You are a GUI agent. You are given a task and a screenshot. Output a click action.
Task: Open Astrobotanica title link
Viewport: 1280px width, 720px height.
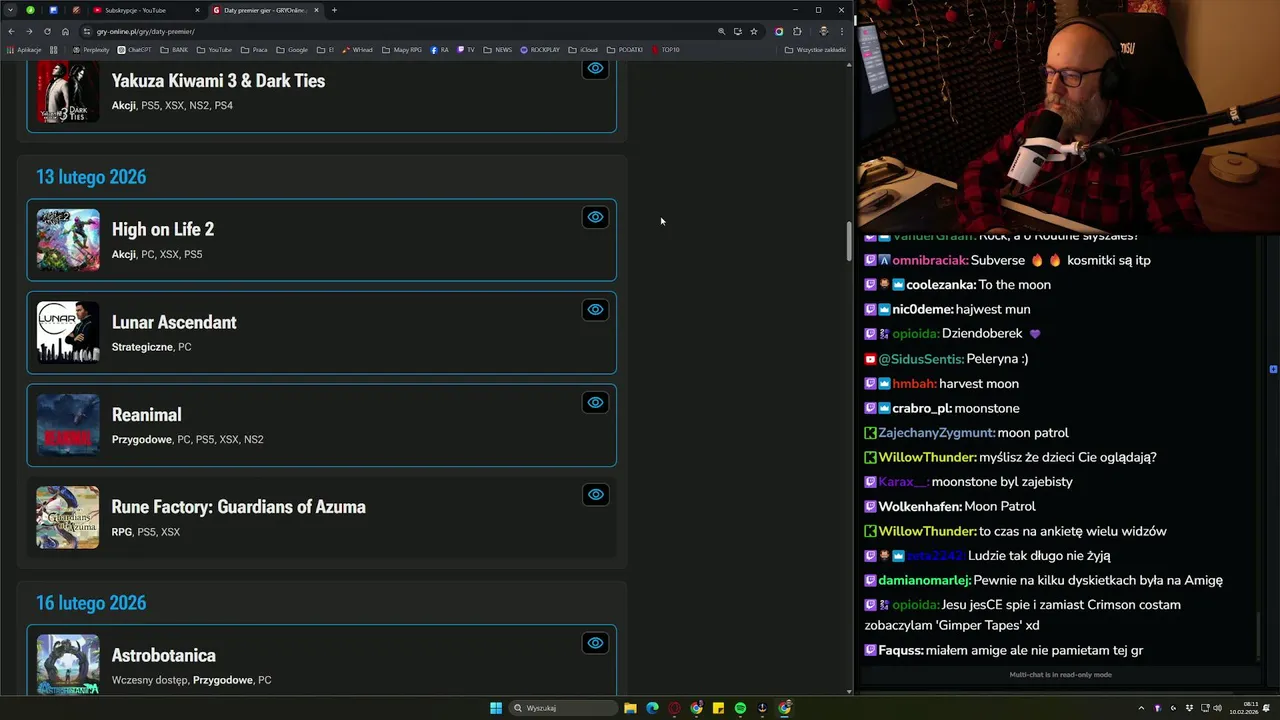[x=164, y=656]
